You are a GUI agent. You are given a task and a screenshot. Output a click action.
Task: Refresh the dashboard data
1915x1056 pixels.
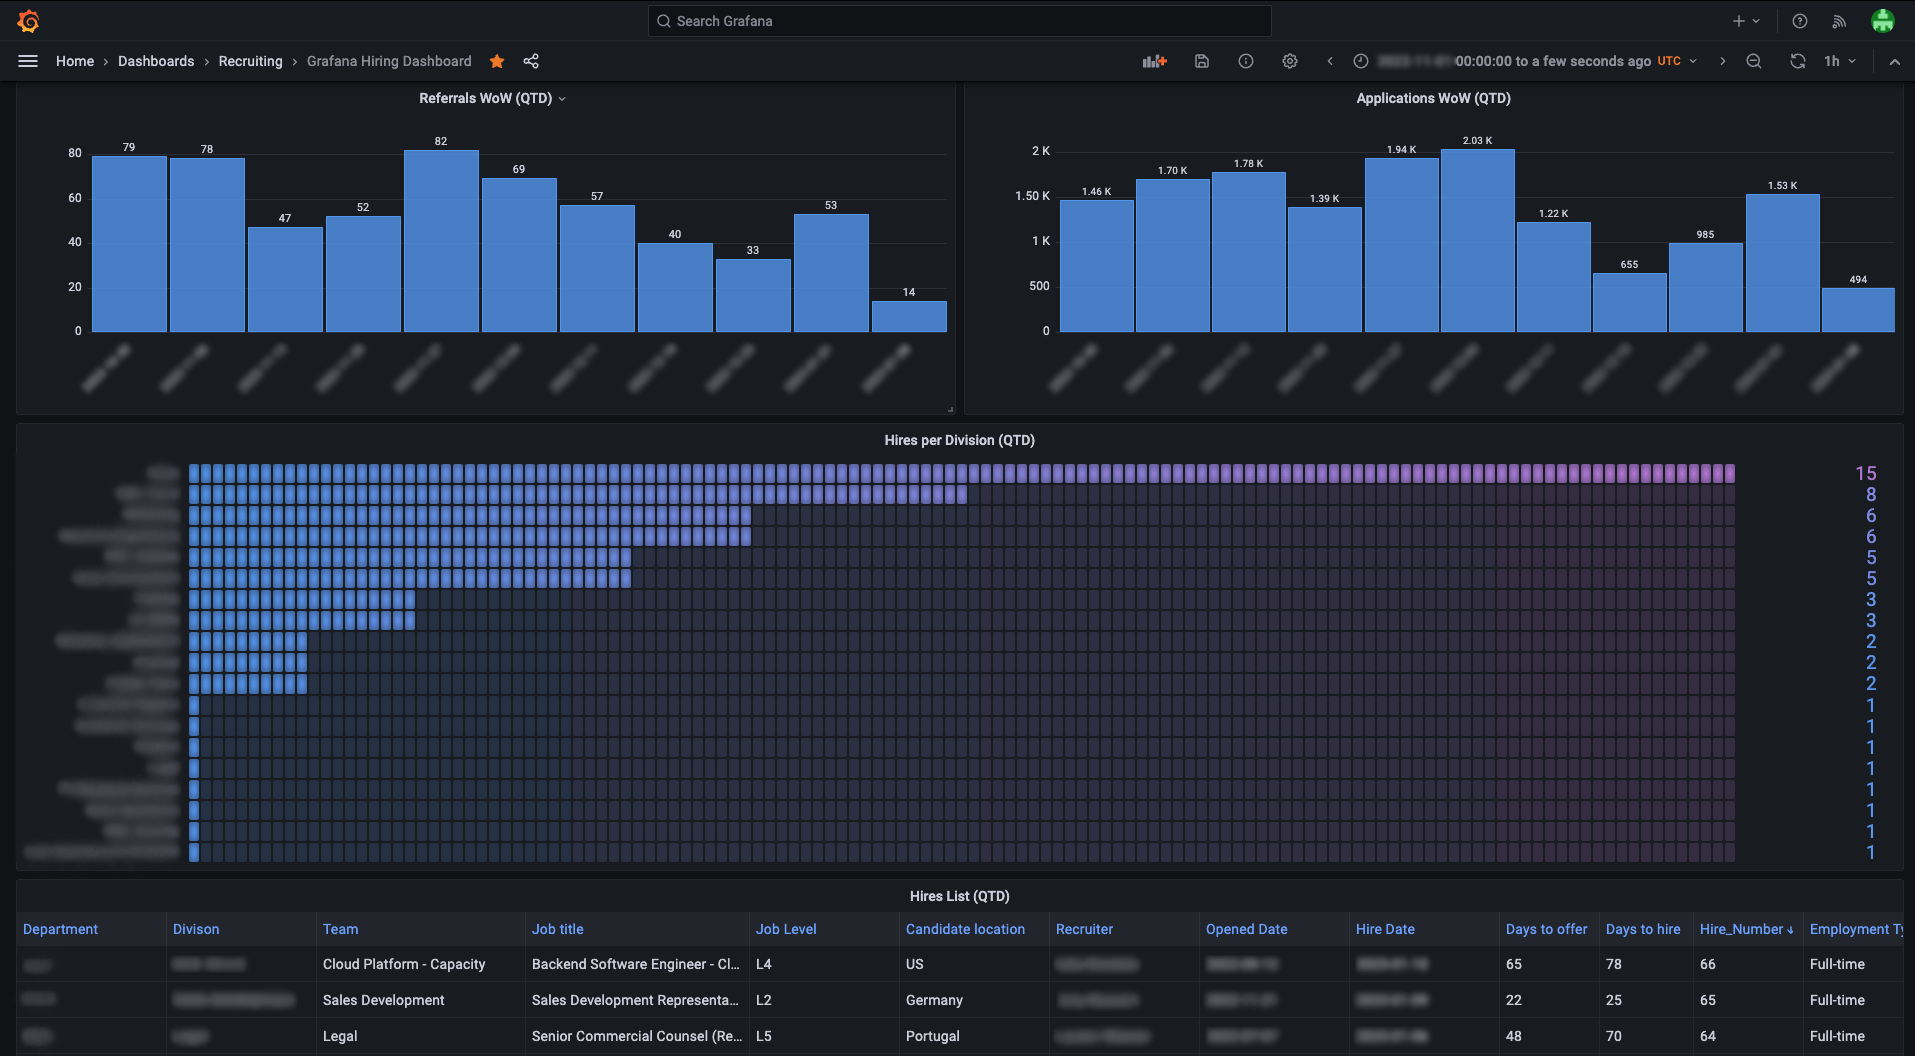(x=1797, y=61)
